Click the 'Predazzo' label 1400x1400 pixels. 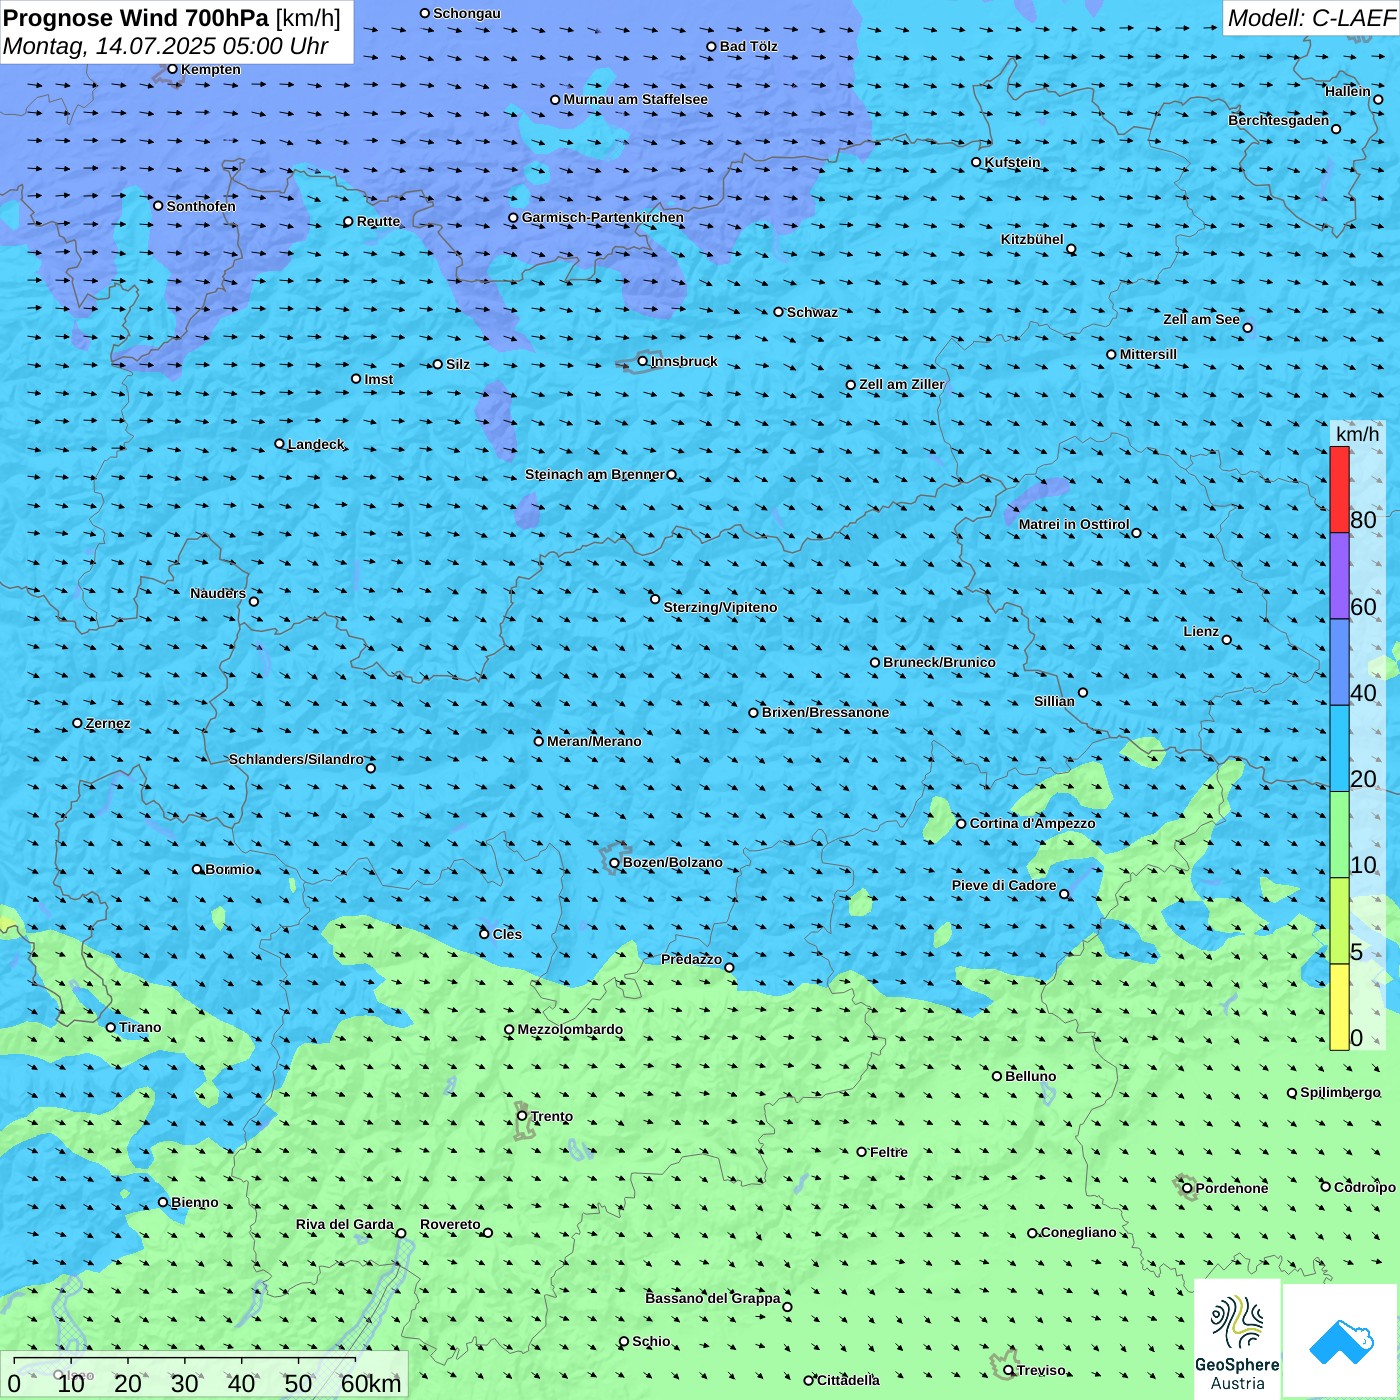[691, 959]
